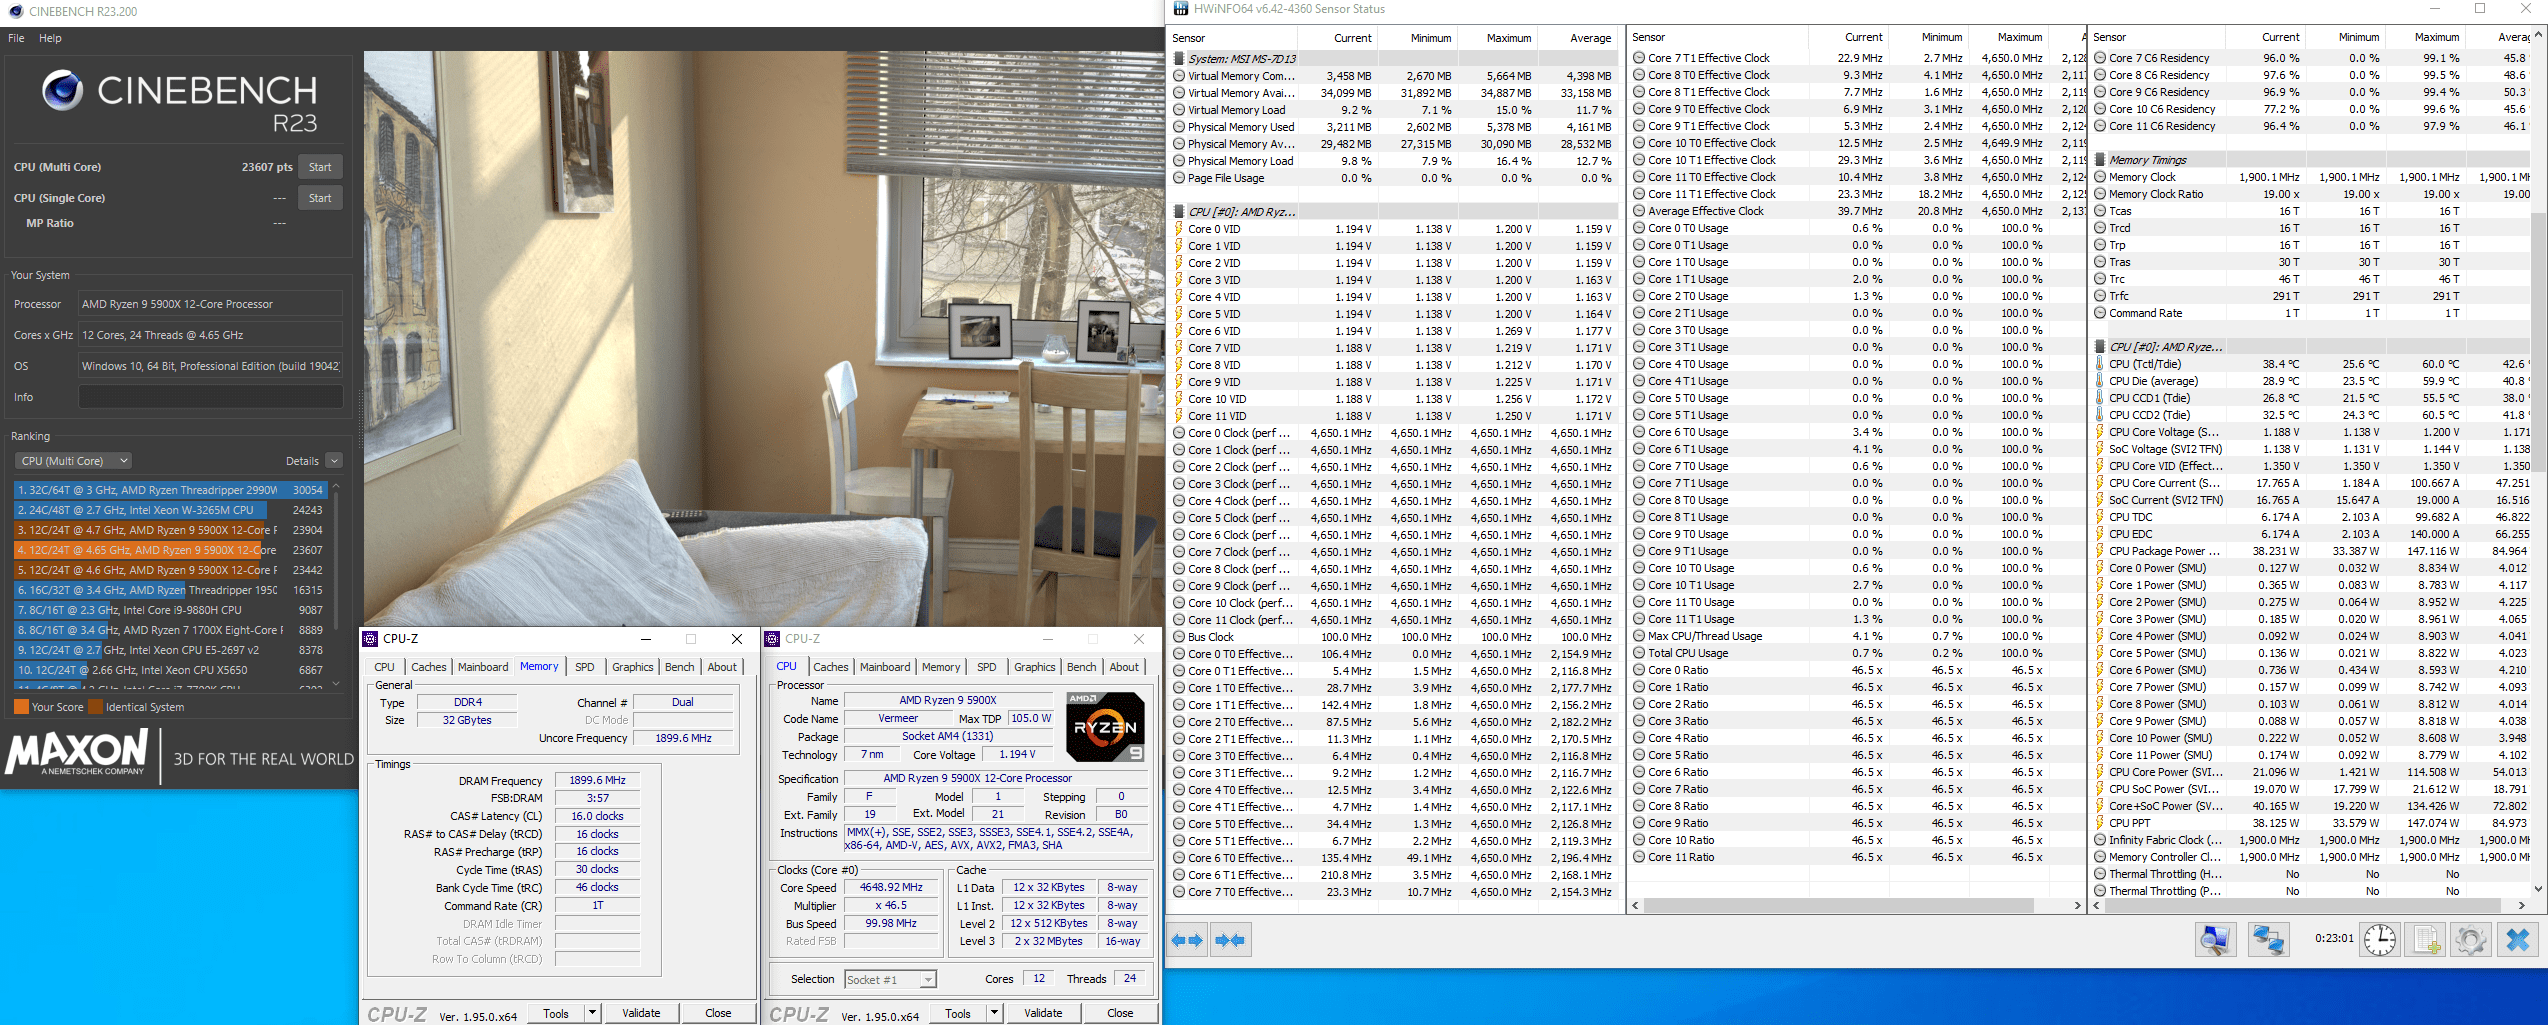The image size is (2548, 1025).
Task: Open the SPD tab in the Memory-tab CPU-Z window
Action: (x=585, y=667)
